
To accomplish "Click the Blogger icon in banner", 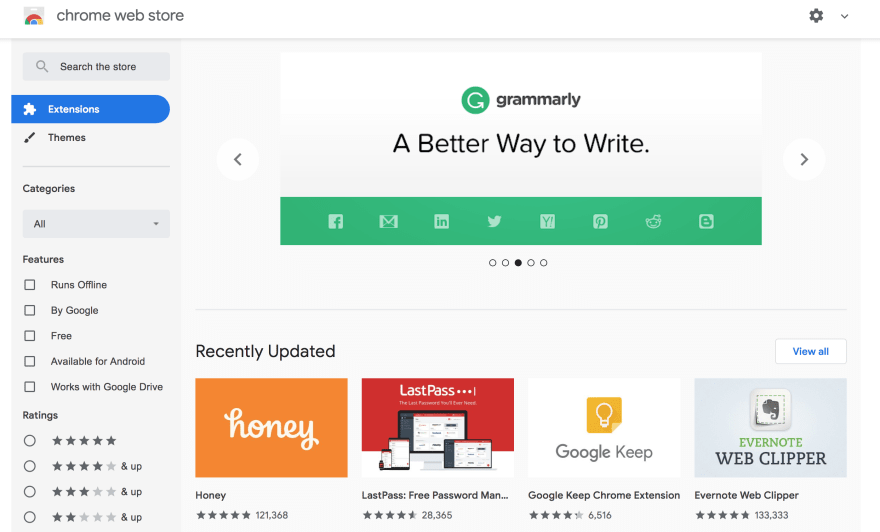I will point(706,221).
